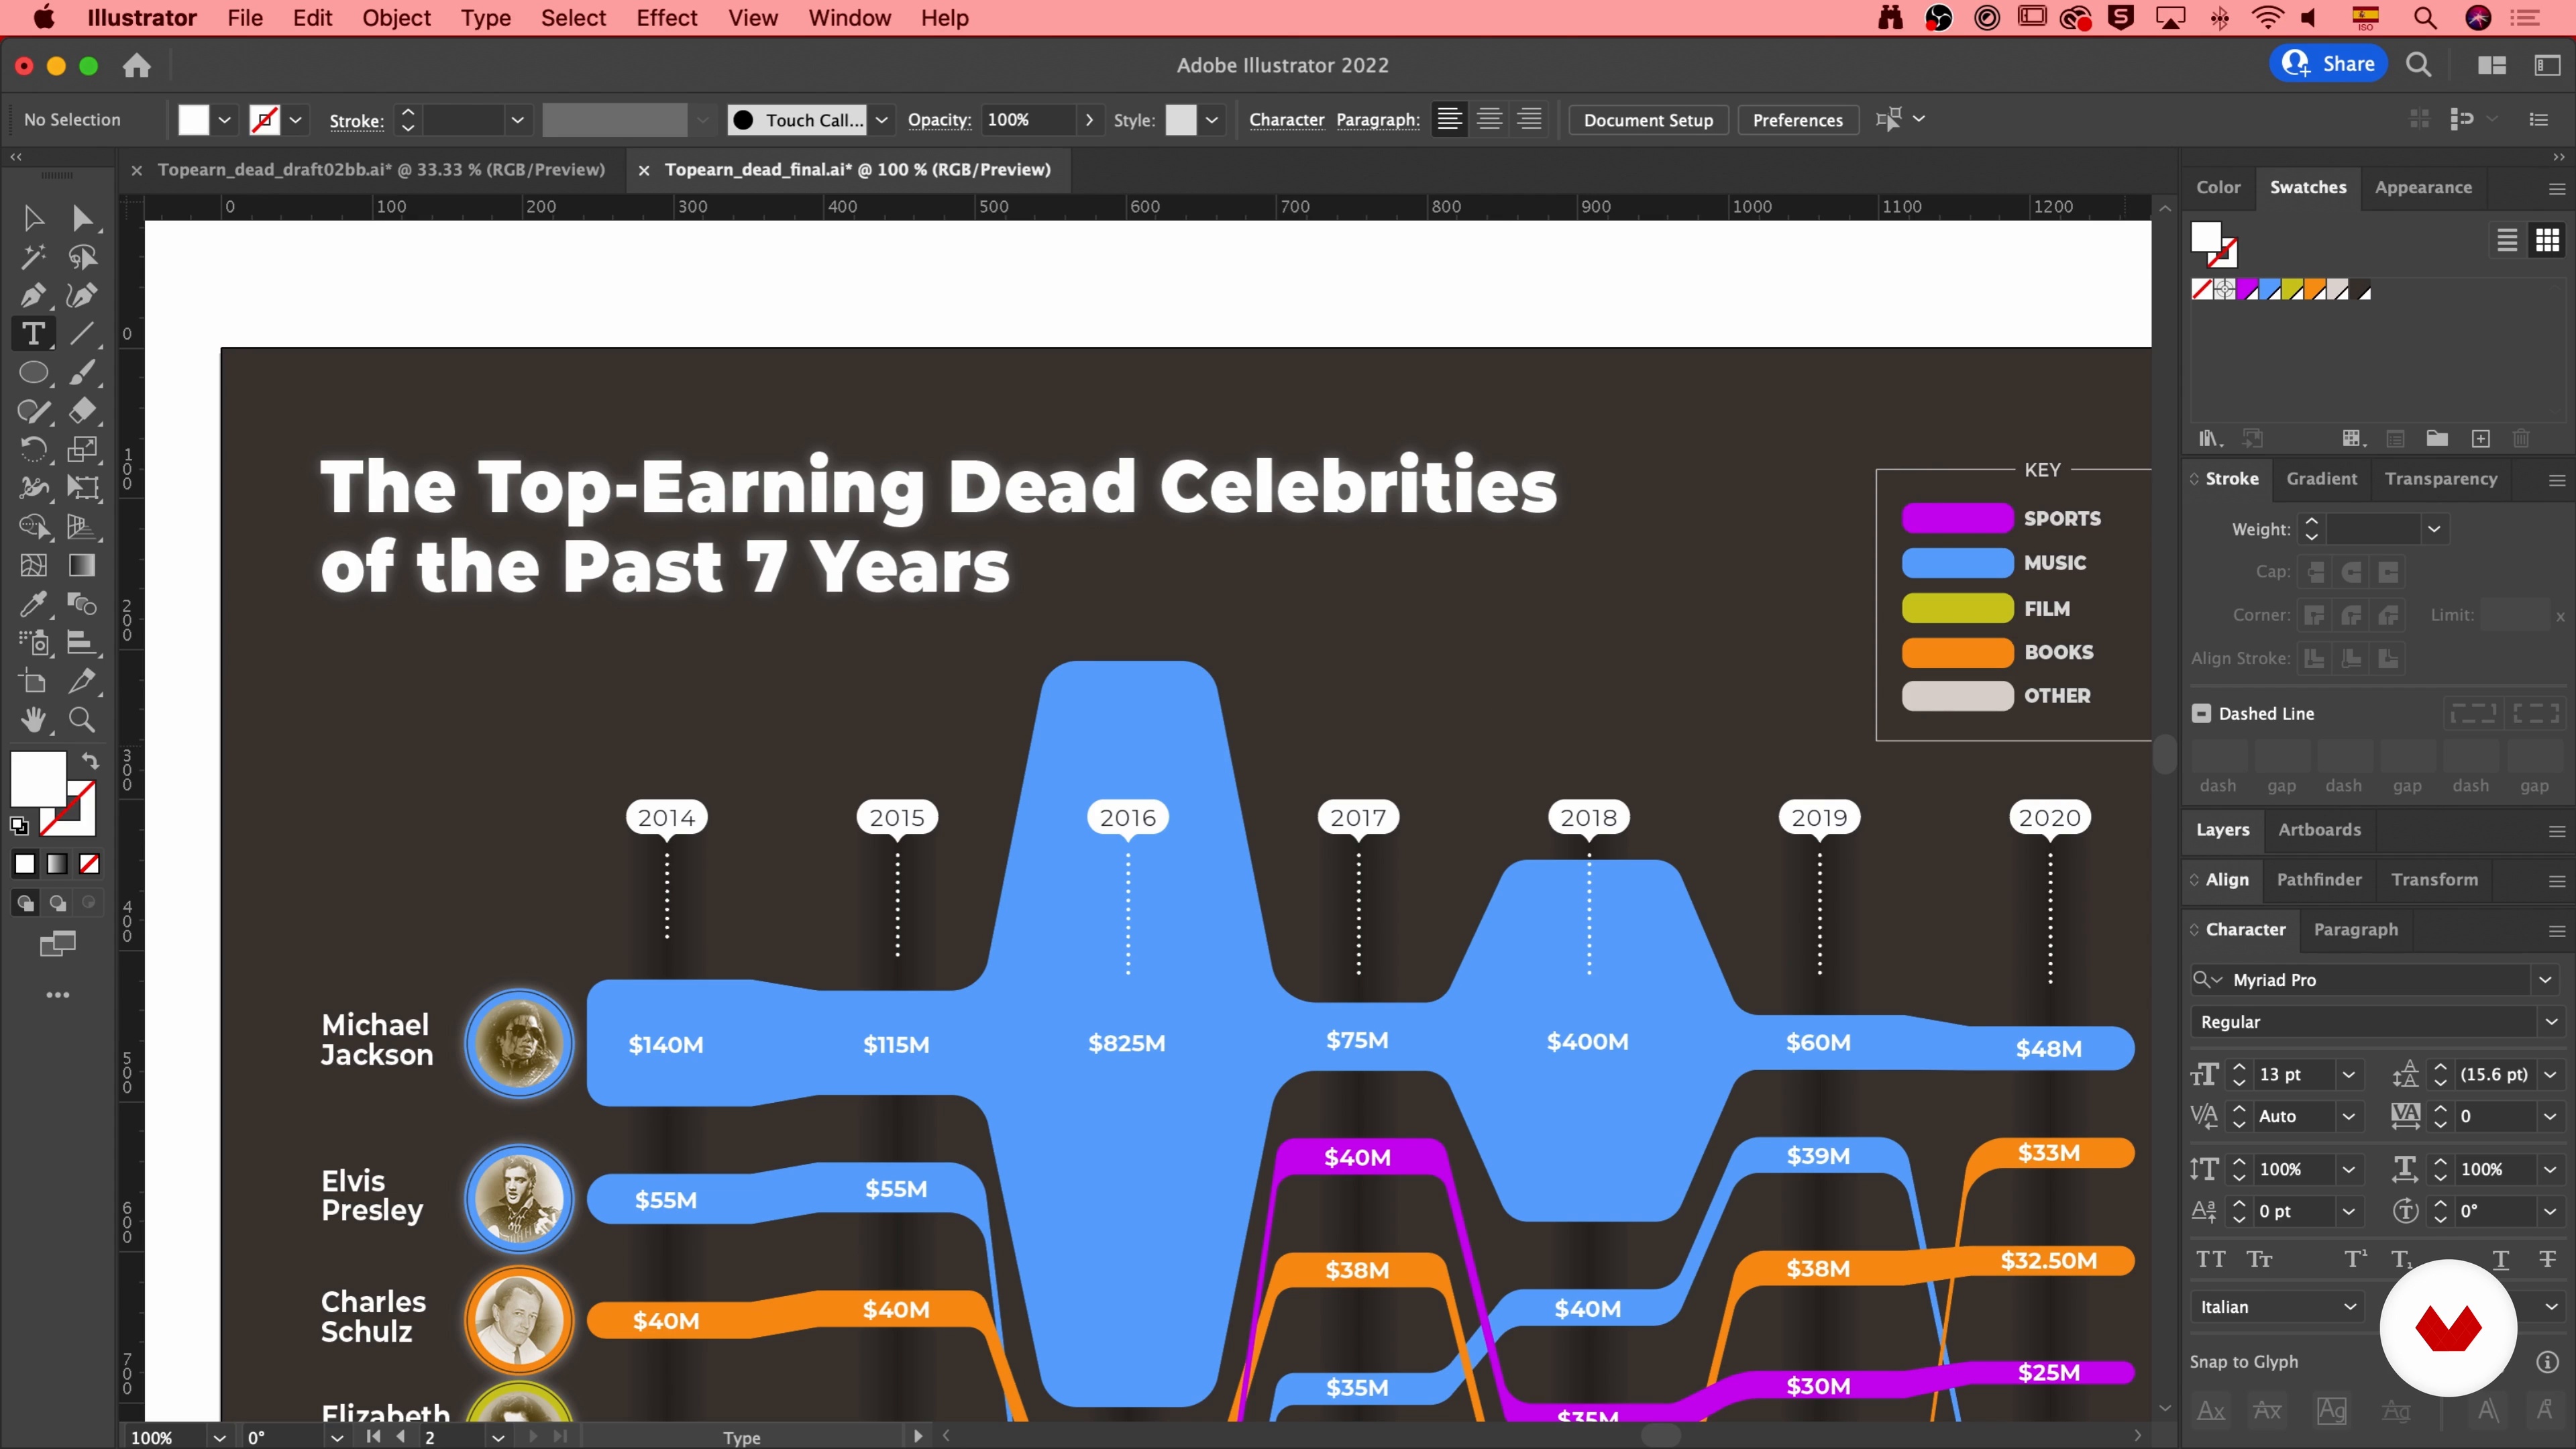The image size is (2576, 1449).
Task: Toggle Strikethrough text style
Action: click(x=2547, y=1259)
